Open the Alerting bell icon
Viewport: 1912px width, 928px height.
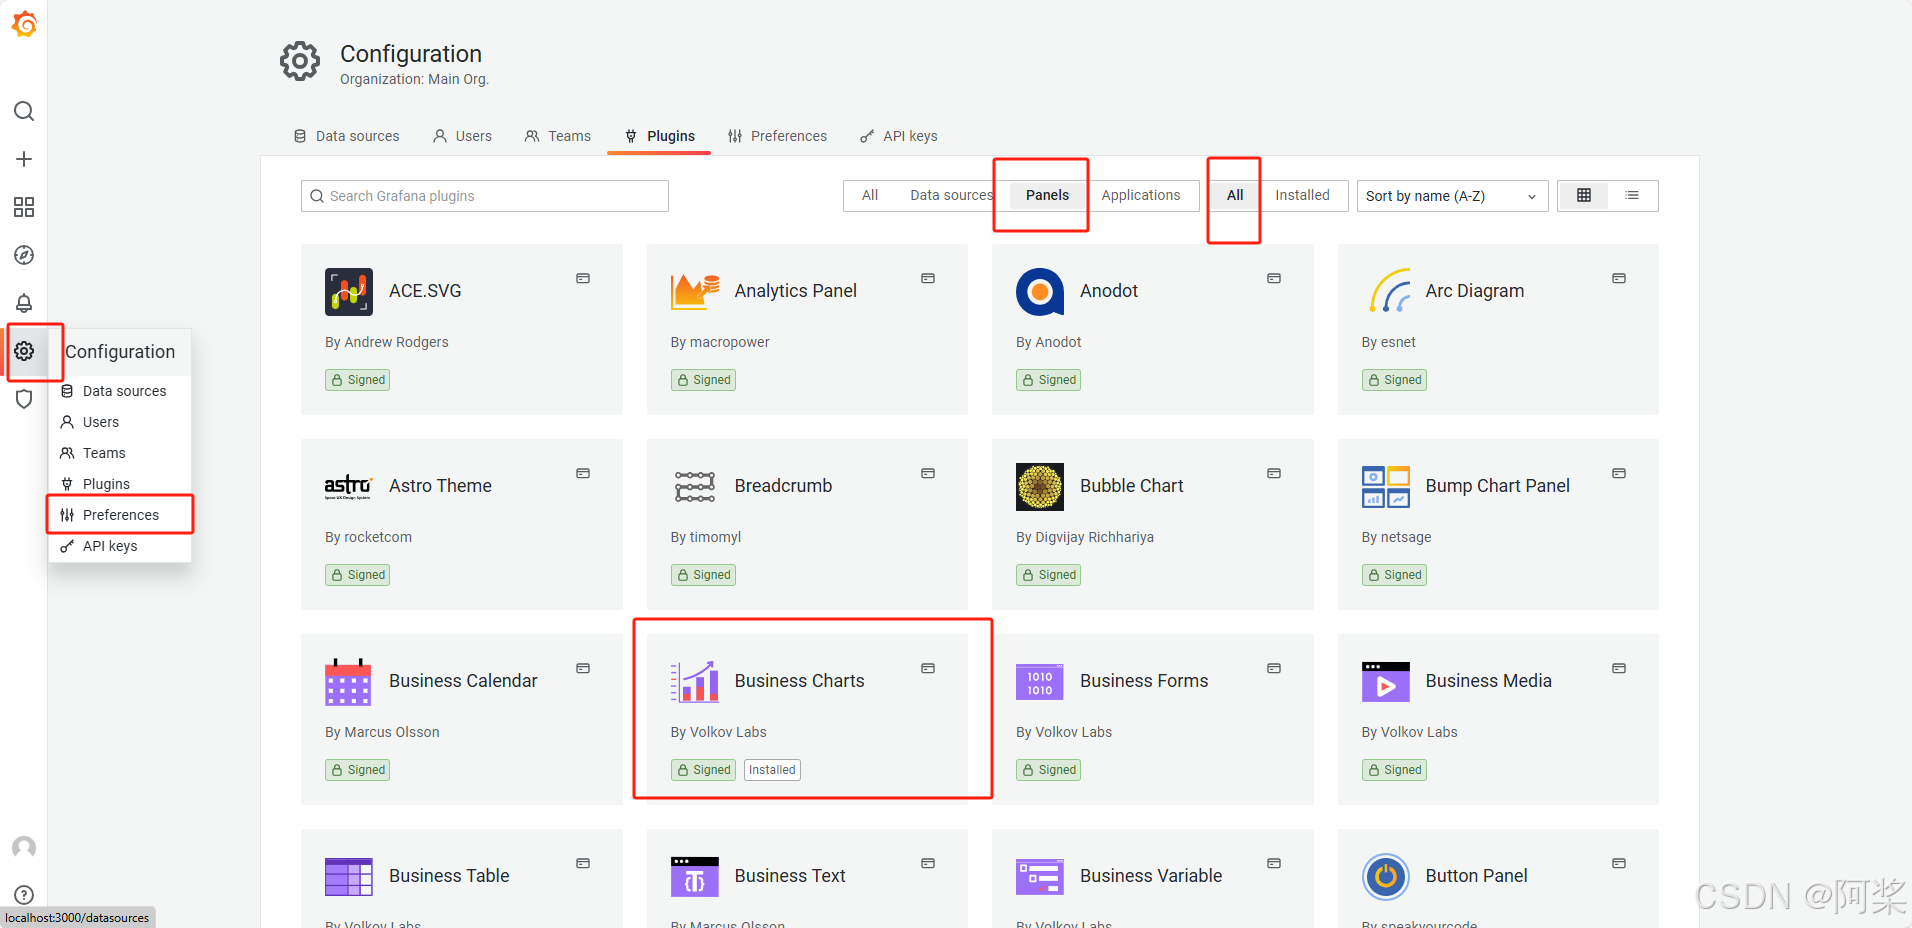coord(23,303)
